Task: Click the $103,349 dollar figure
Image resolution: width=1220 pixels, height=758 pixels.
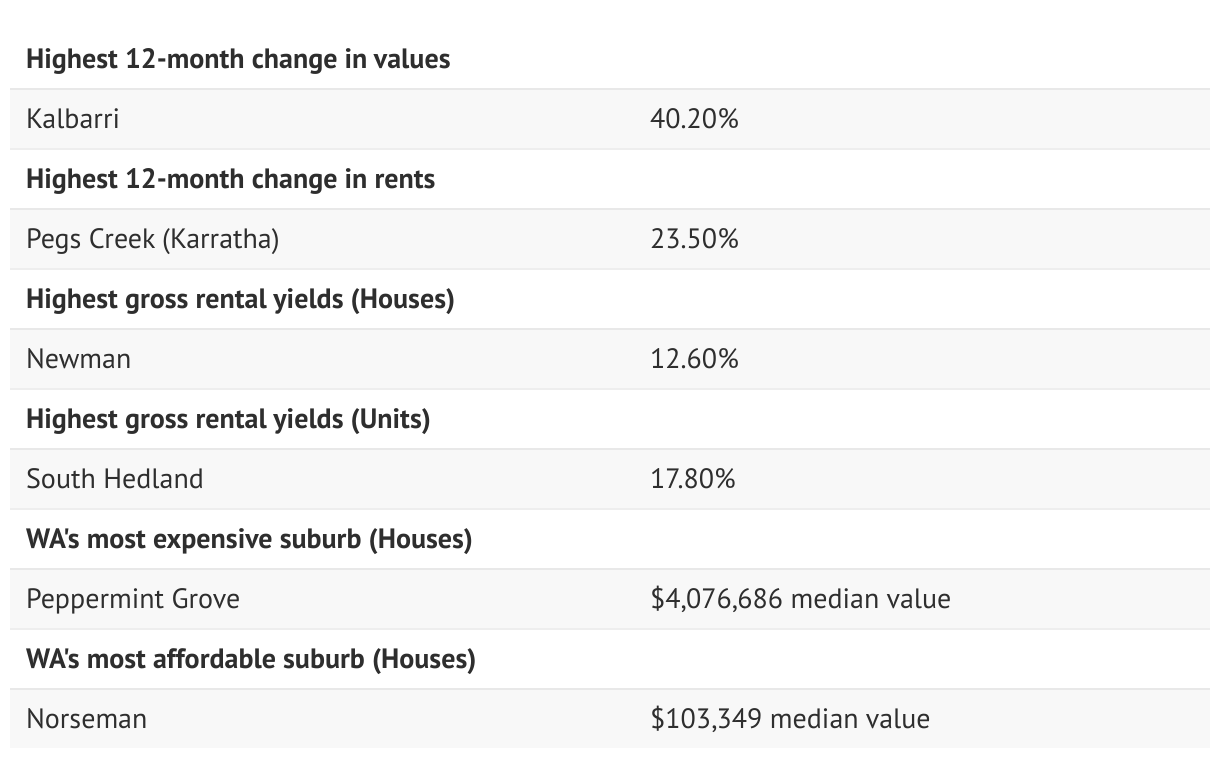Action: 707,719
